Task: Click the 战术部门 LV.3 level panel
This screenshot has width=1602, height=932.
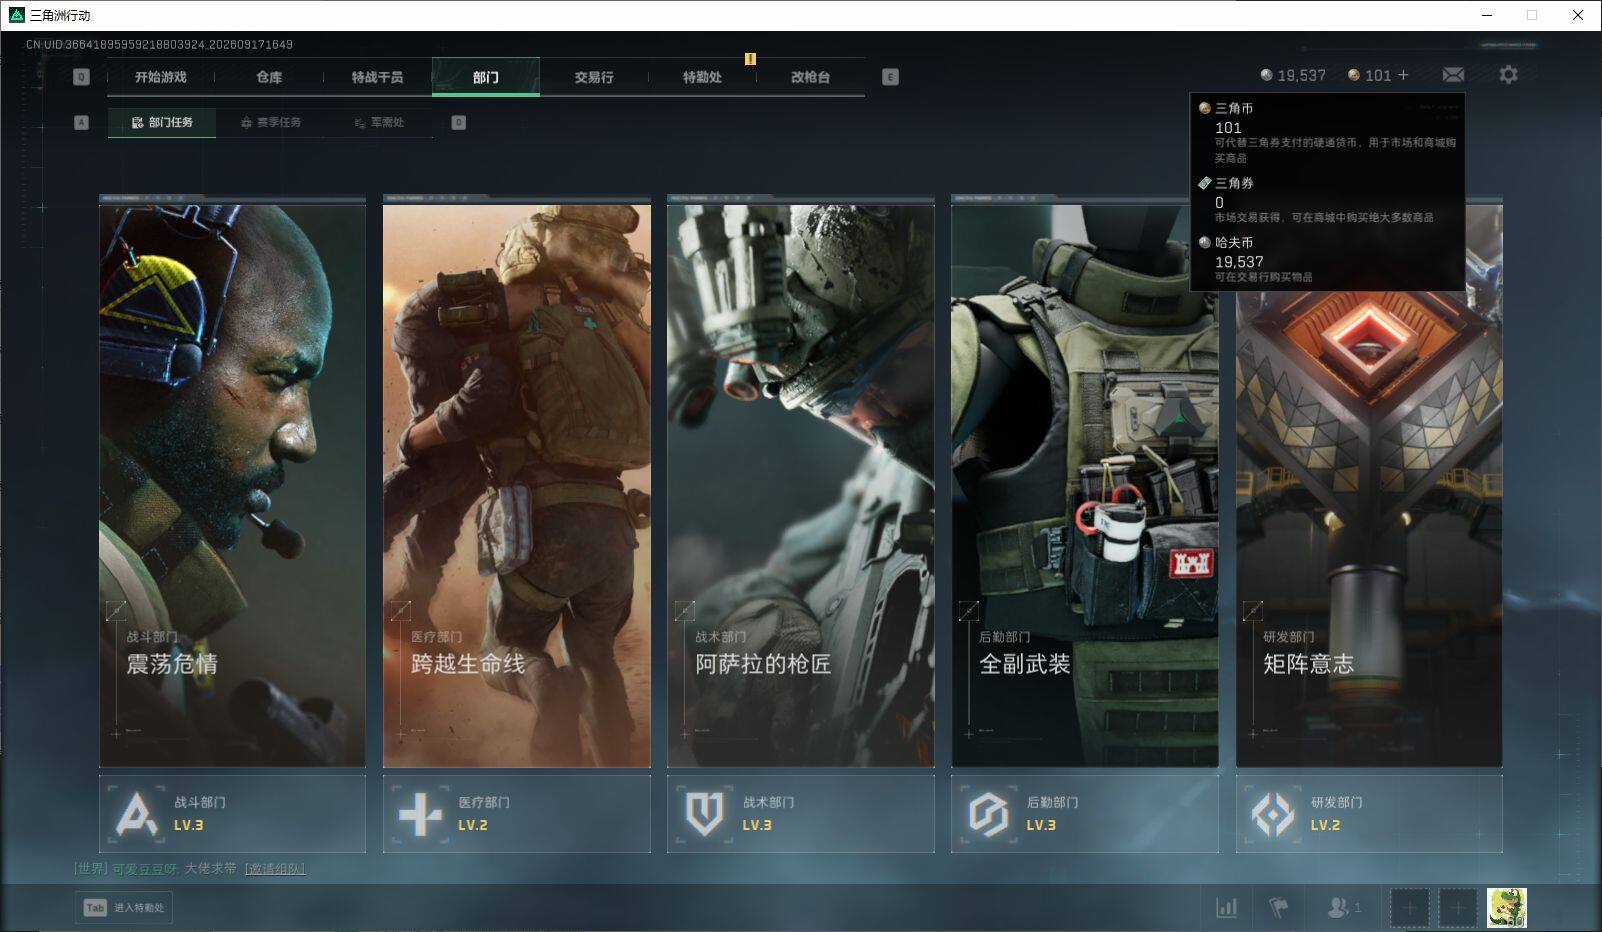Action: tap(801, 814)
